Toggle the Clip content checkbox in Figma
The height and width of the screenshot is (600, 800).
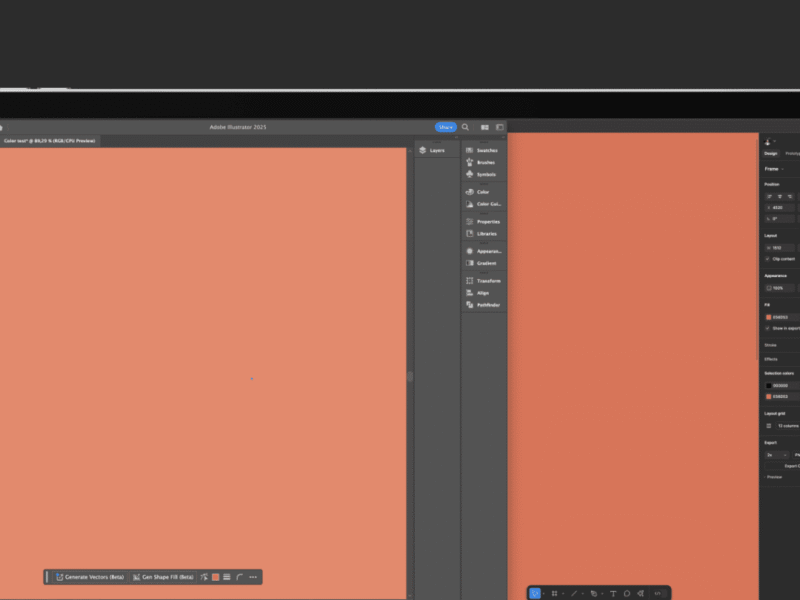pyautogui.click(x=768, y=259)
